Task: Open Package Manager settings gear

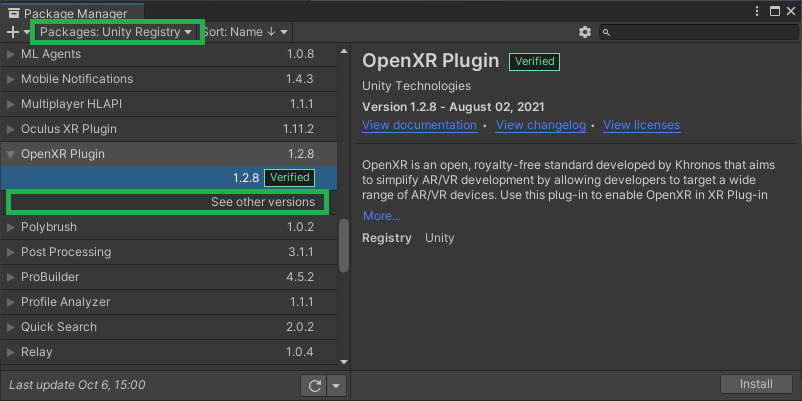Action: [585, 32]
